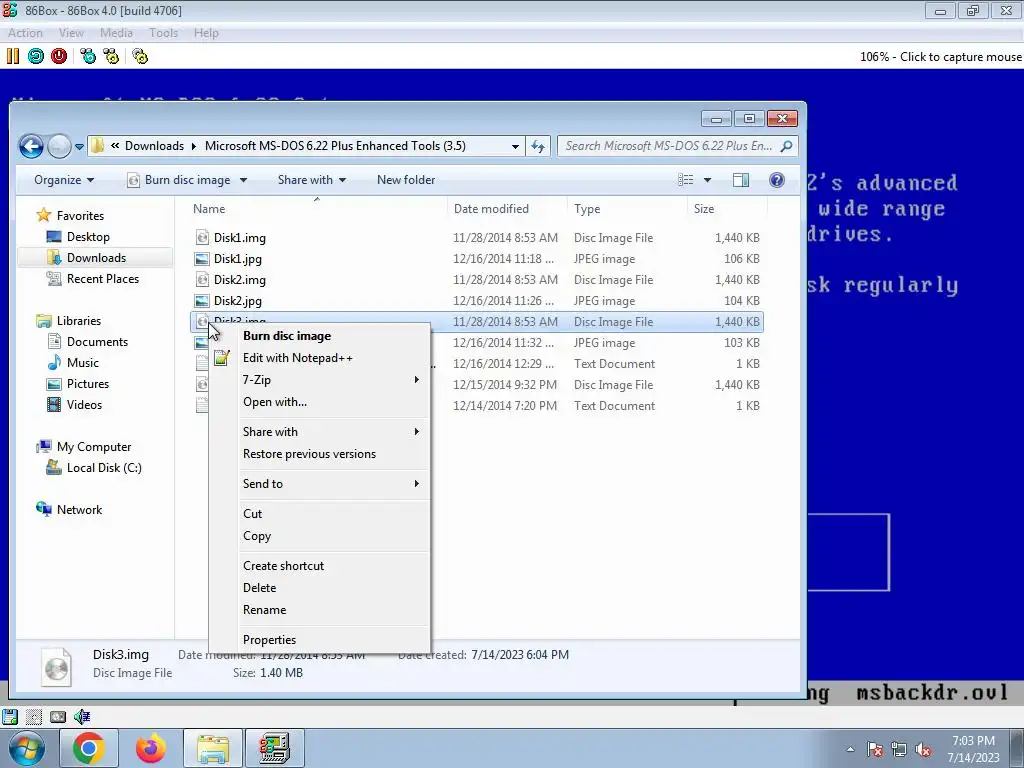Open Explorer help question-mark icon
The width and height of the screenshot is (1024, 768).
(x=776, y=180)
